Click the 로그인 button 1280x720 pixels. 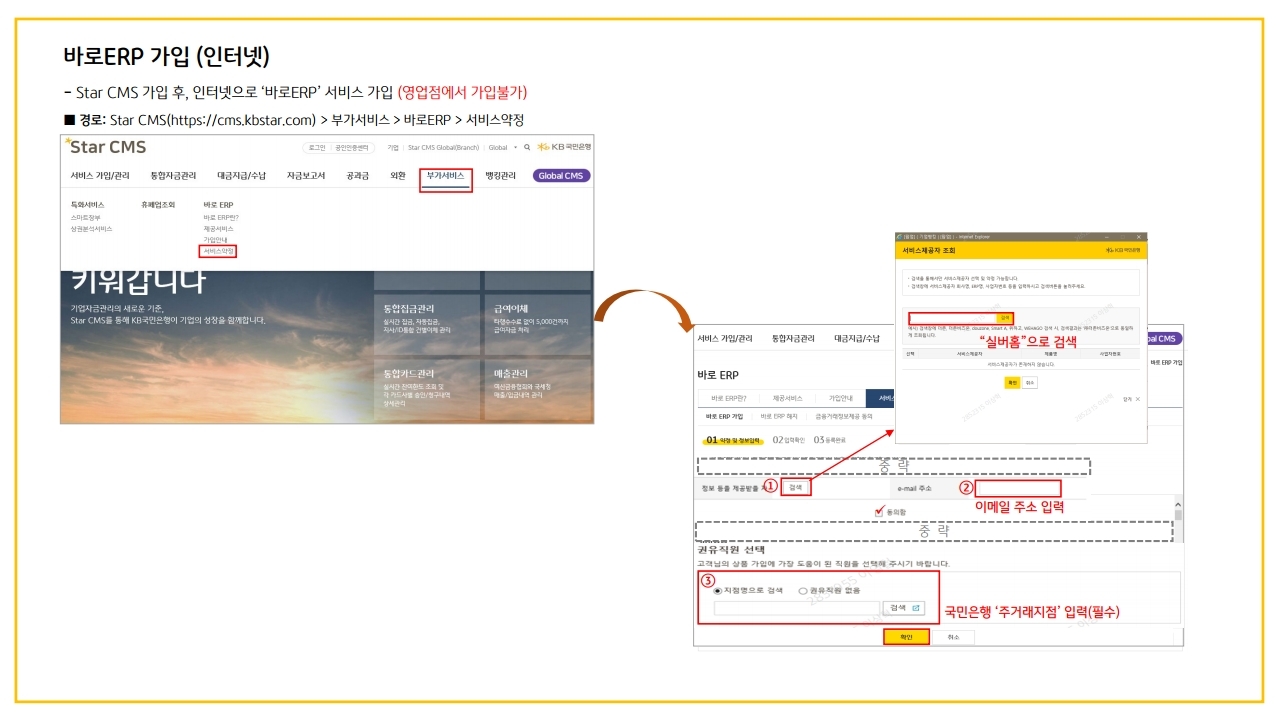317,147
